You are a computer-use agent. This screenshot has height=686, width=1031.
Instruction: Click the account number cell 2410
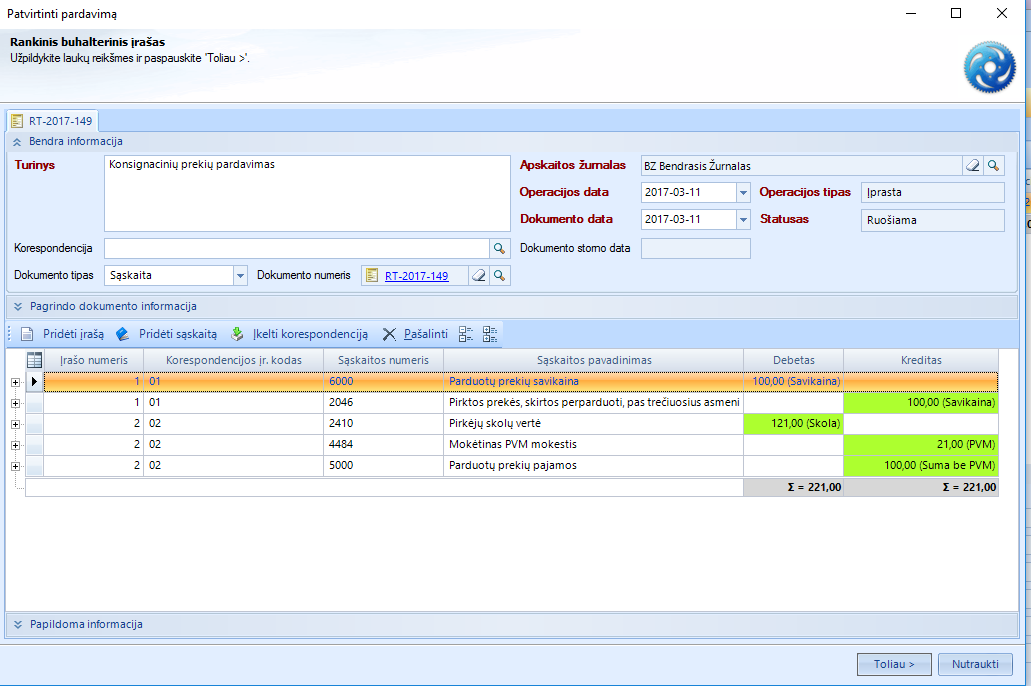(x=383, y=424)
